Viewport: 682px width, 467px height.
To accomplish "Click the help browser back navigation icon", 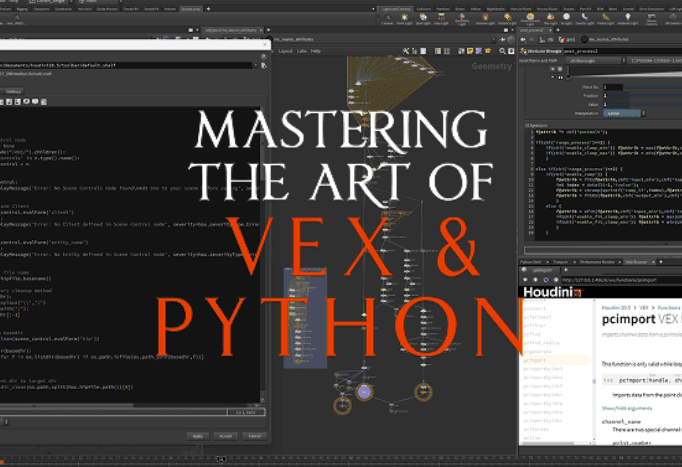I will click(x=525, y=280).
